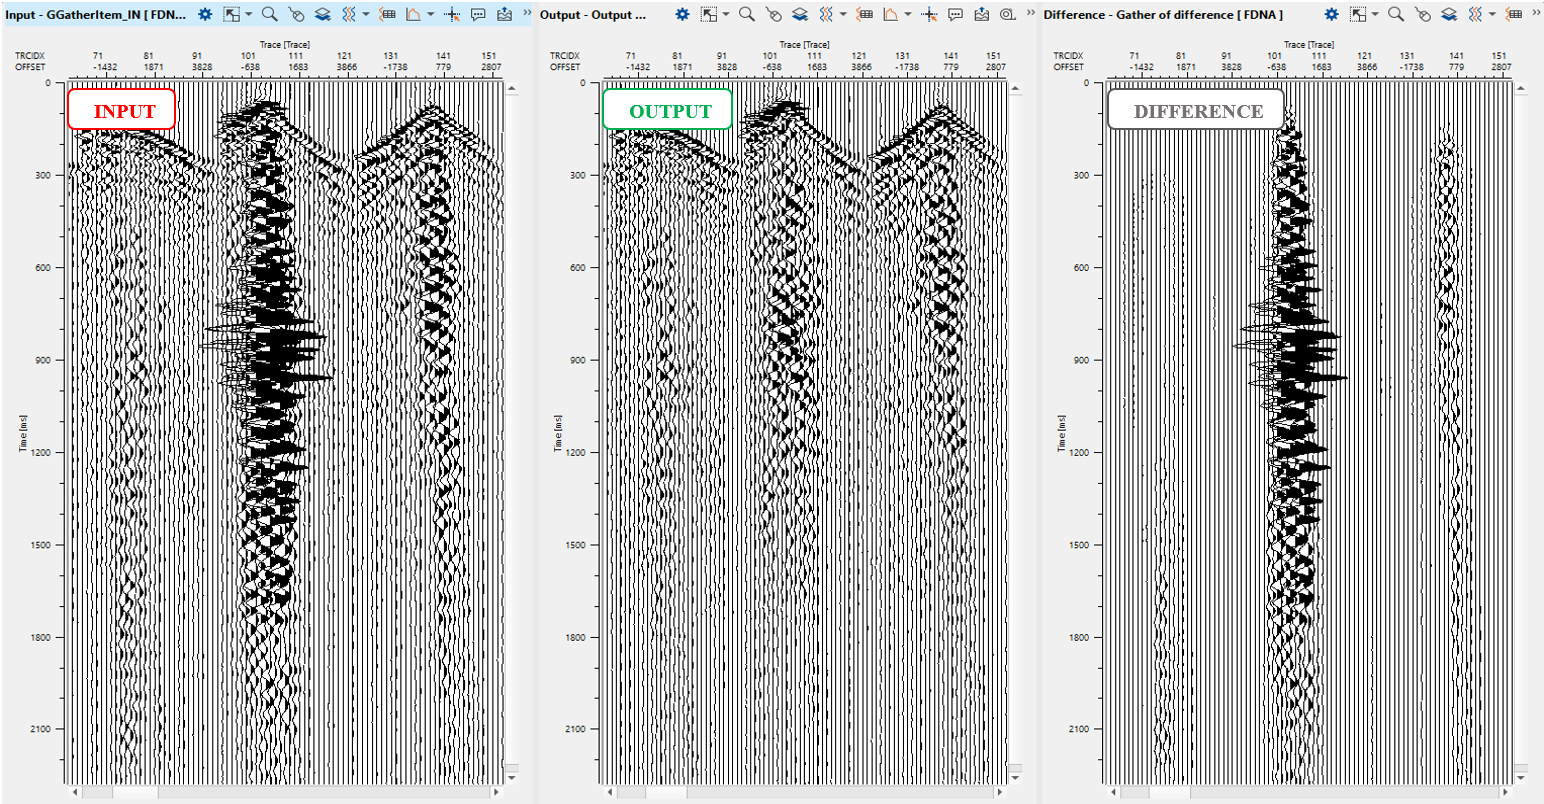Click the OUTPUT label box
Image resolution: width=1544 pixels, height=804 pixels.
click(667, 110)
